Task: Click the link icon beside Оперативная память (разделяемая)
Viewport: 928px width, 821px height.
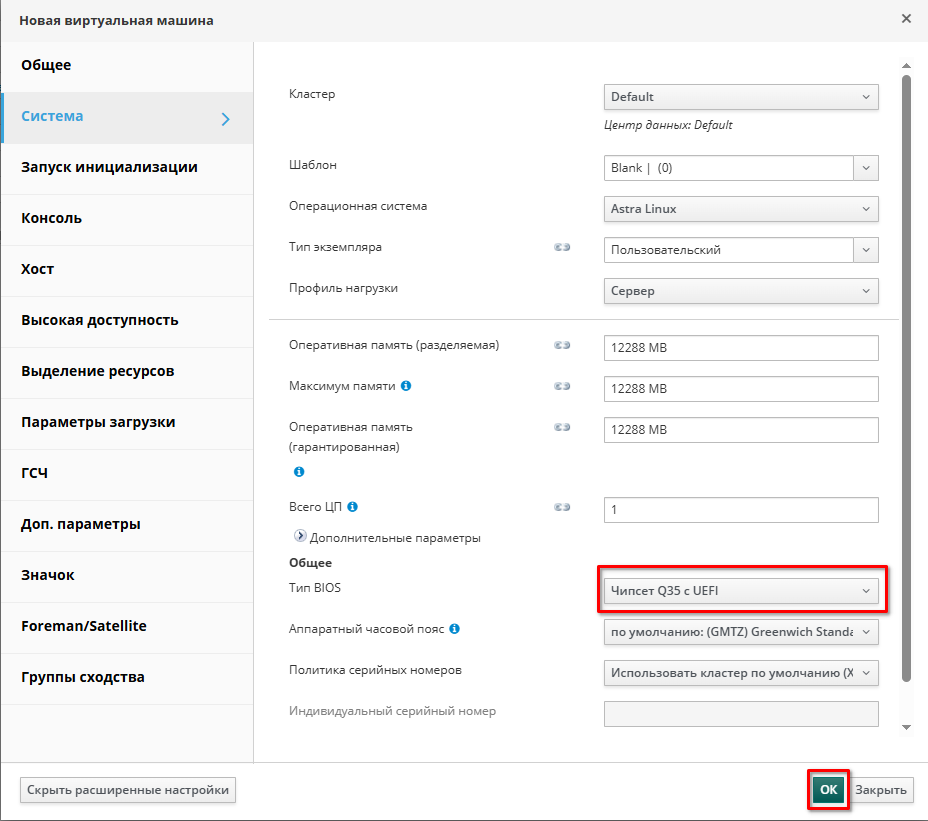Action: [561, 346]
